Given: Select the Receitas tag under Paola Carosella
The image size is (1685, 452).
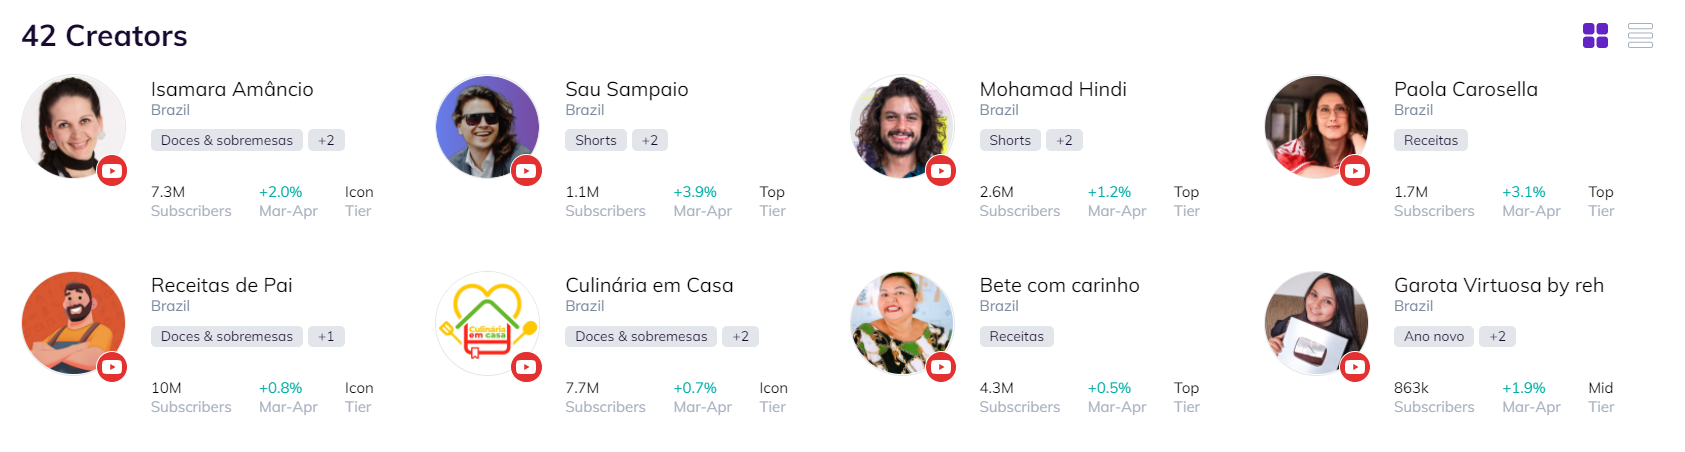Looking at the screenshot, I should (x=1431, y=140).
